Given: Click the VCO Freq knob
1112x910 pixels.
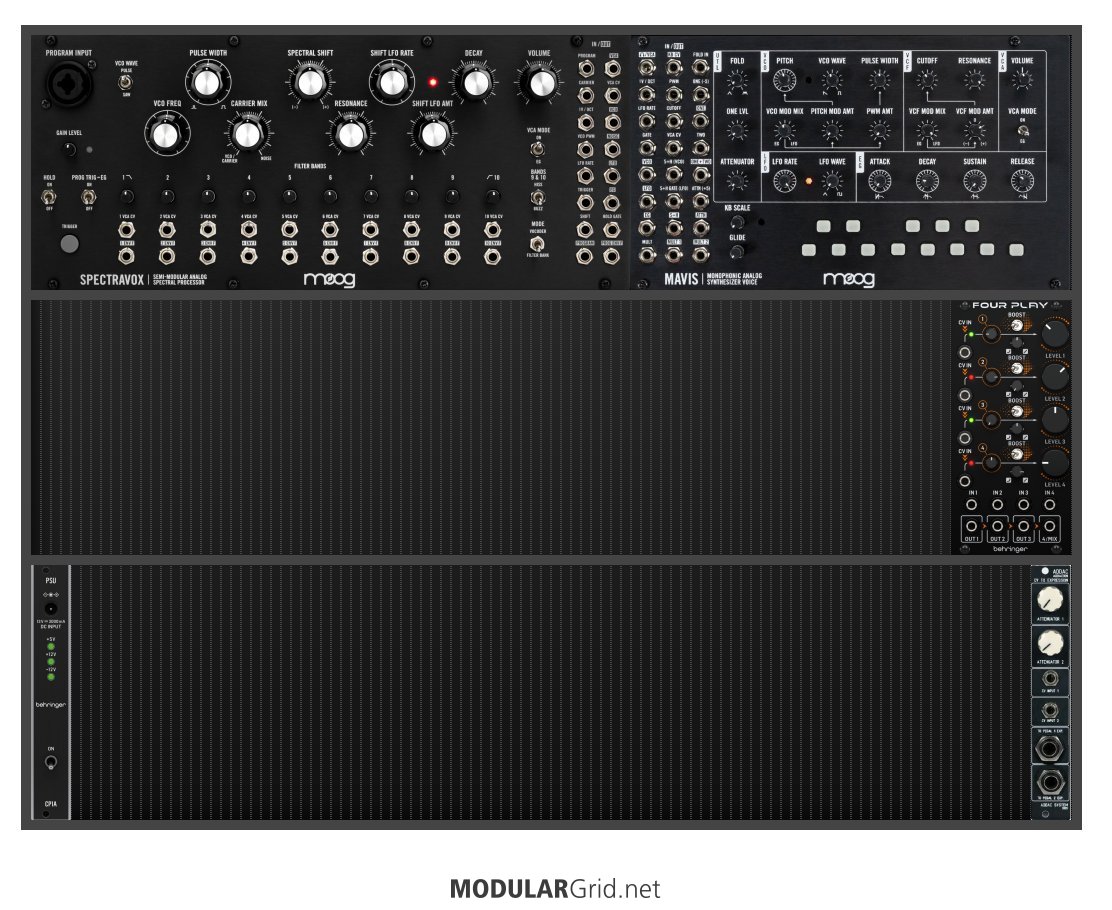Looking at the screenshot, I should (x=167, y=134).
